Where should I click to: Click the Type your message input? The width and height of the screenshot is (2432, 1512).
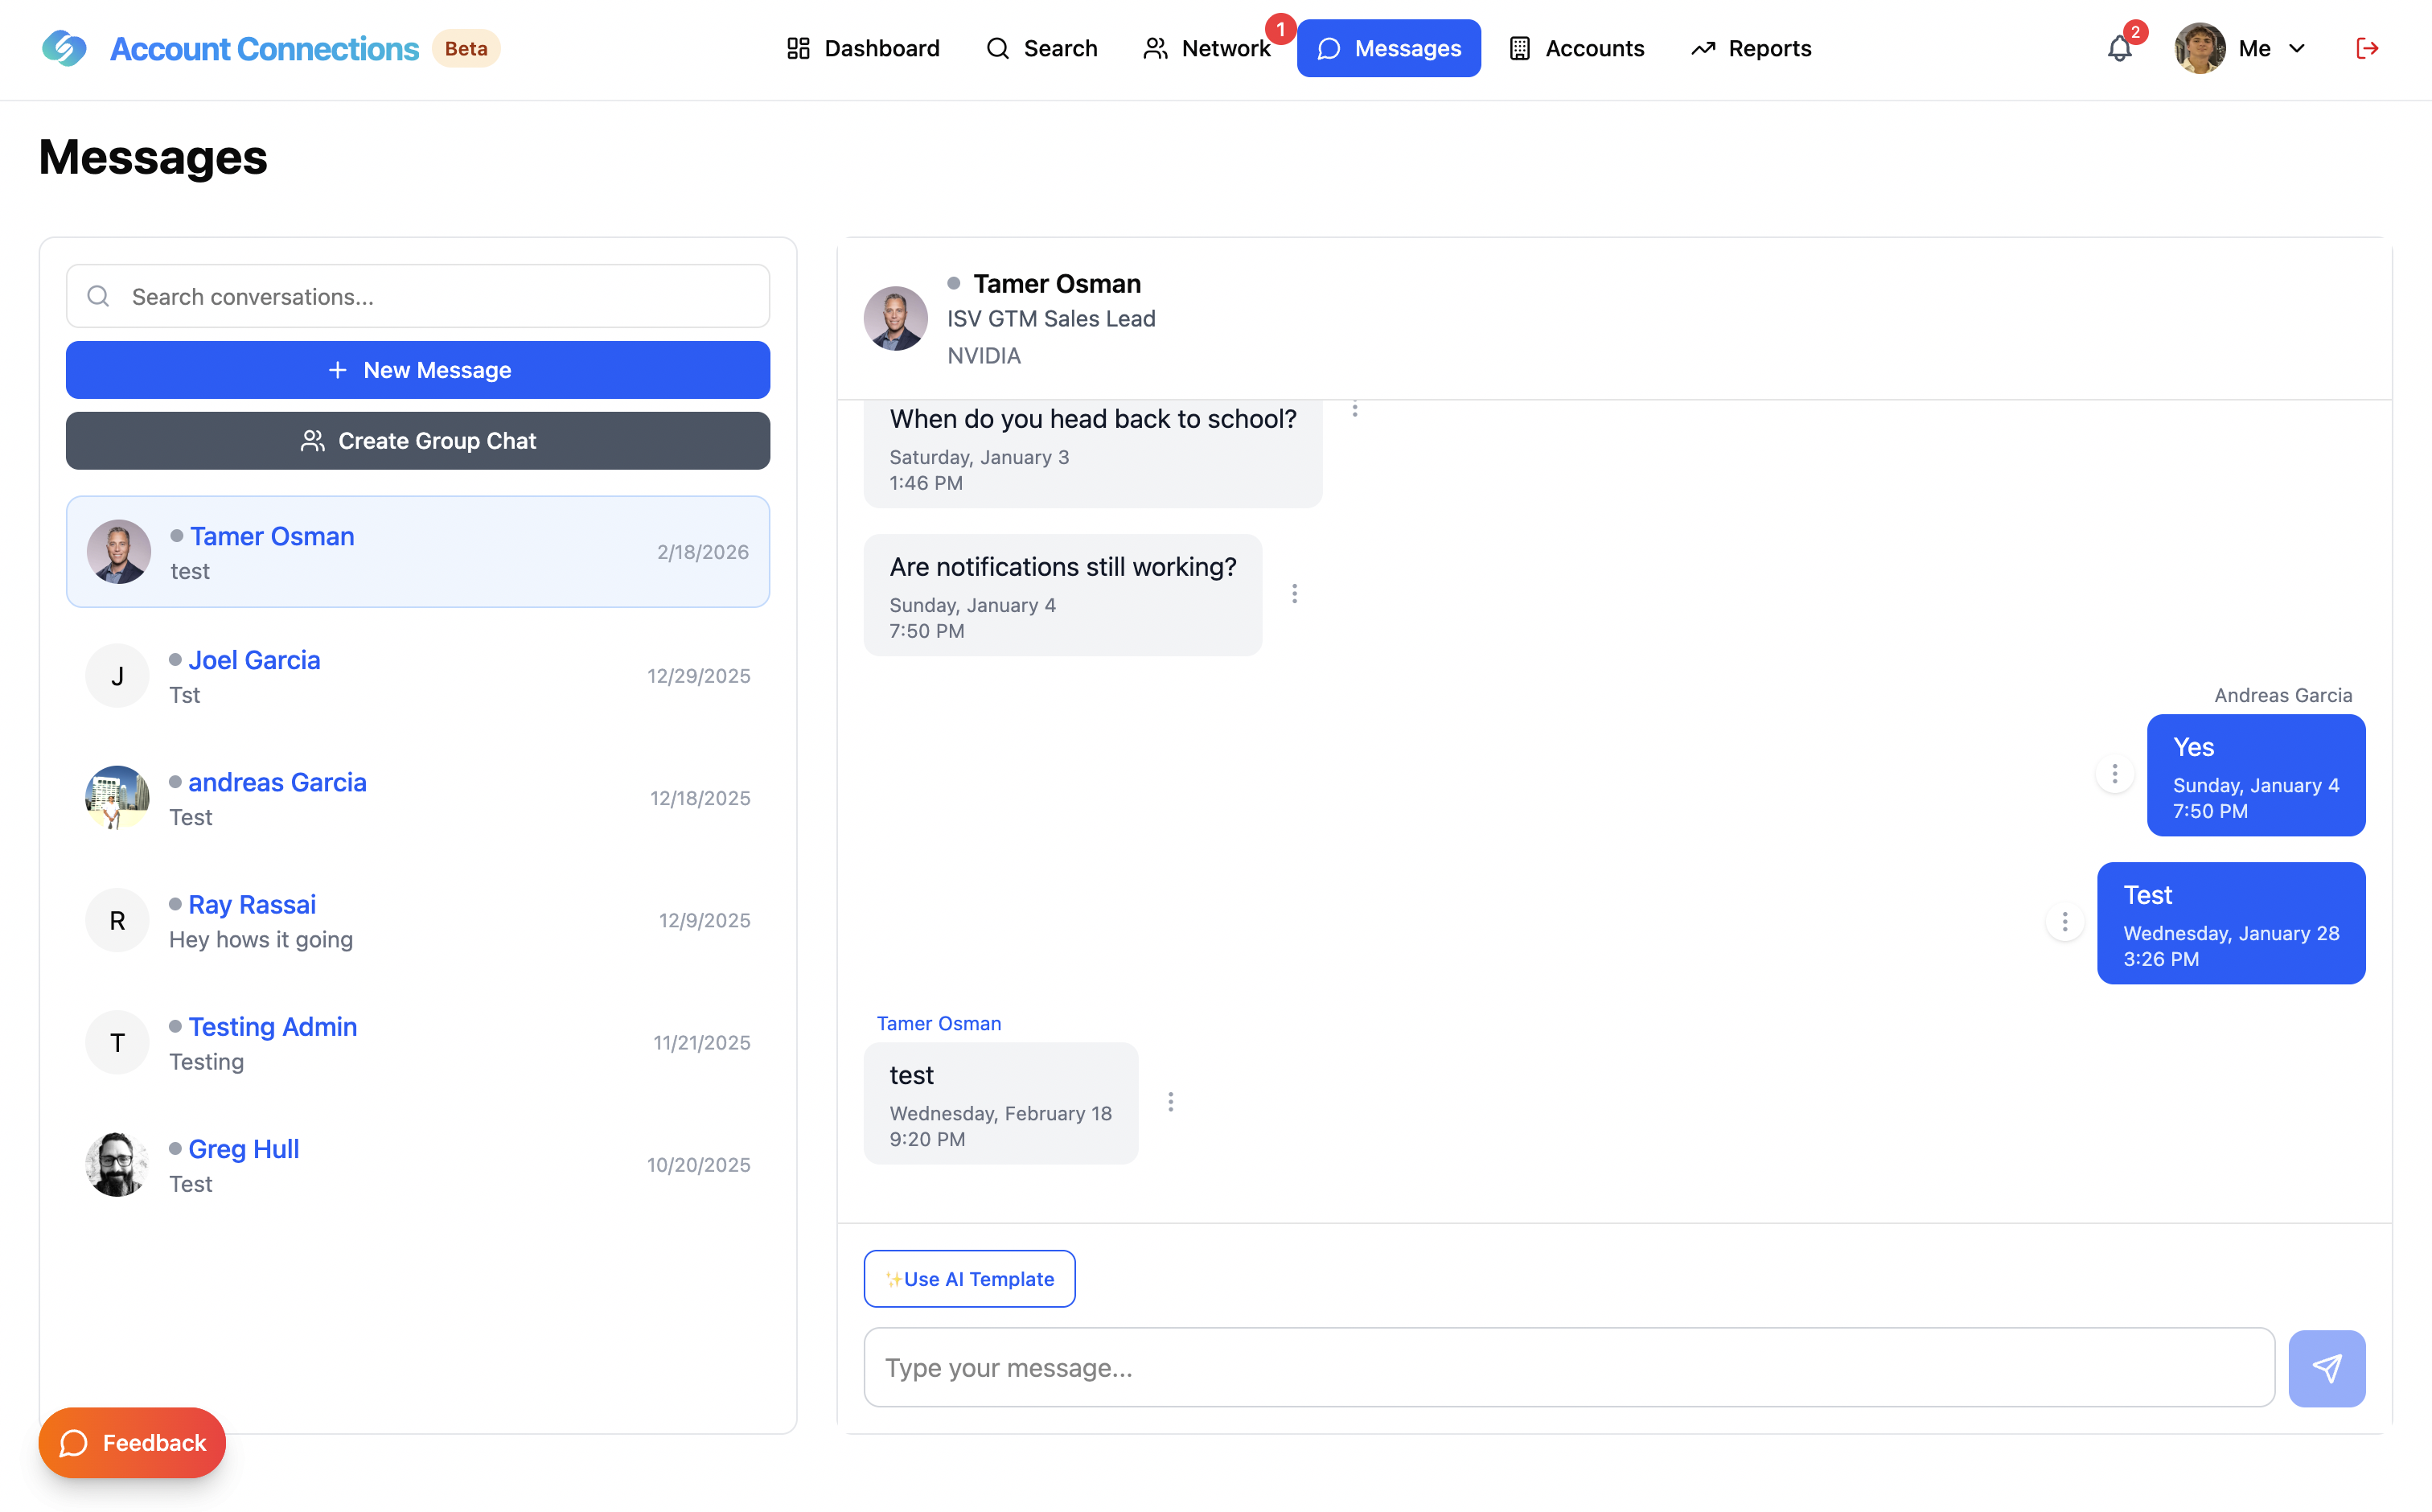pyautogui.click(x=1568, y=1368)
